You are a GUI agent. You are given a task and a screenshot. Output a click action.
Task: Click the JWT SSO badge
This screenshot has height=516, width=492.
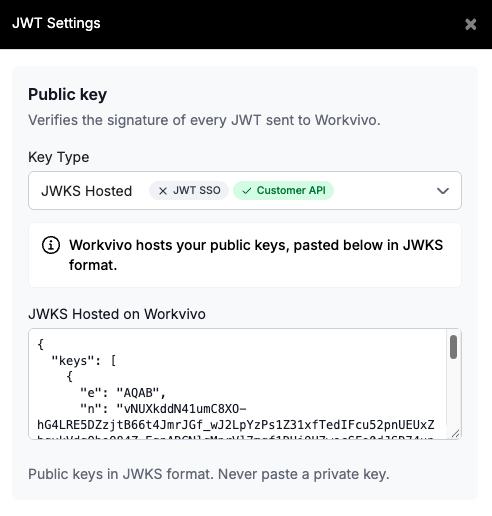[189, 190]
